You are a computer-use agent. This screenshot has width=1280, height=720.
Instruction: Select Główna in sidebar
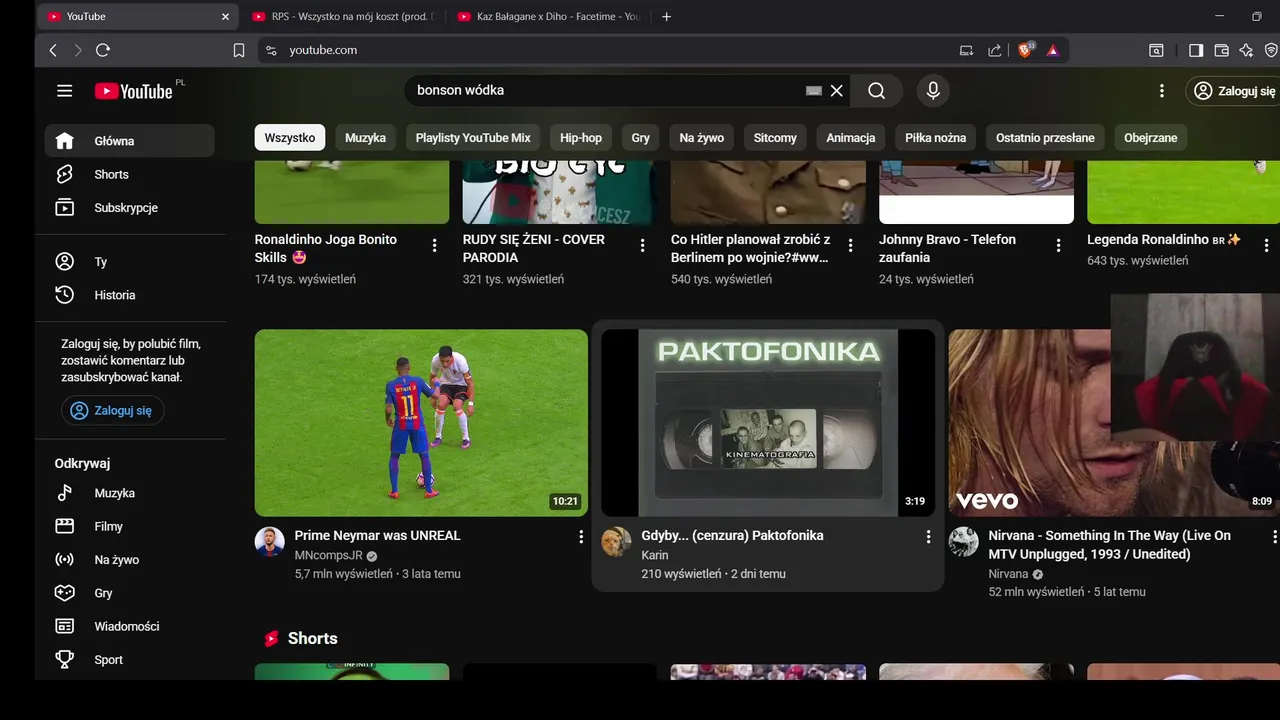(x=130, y=141)
